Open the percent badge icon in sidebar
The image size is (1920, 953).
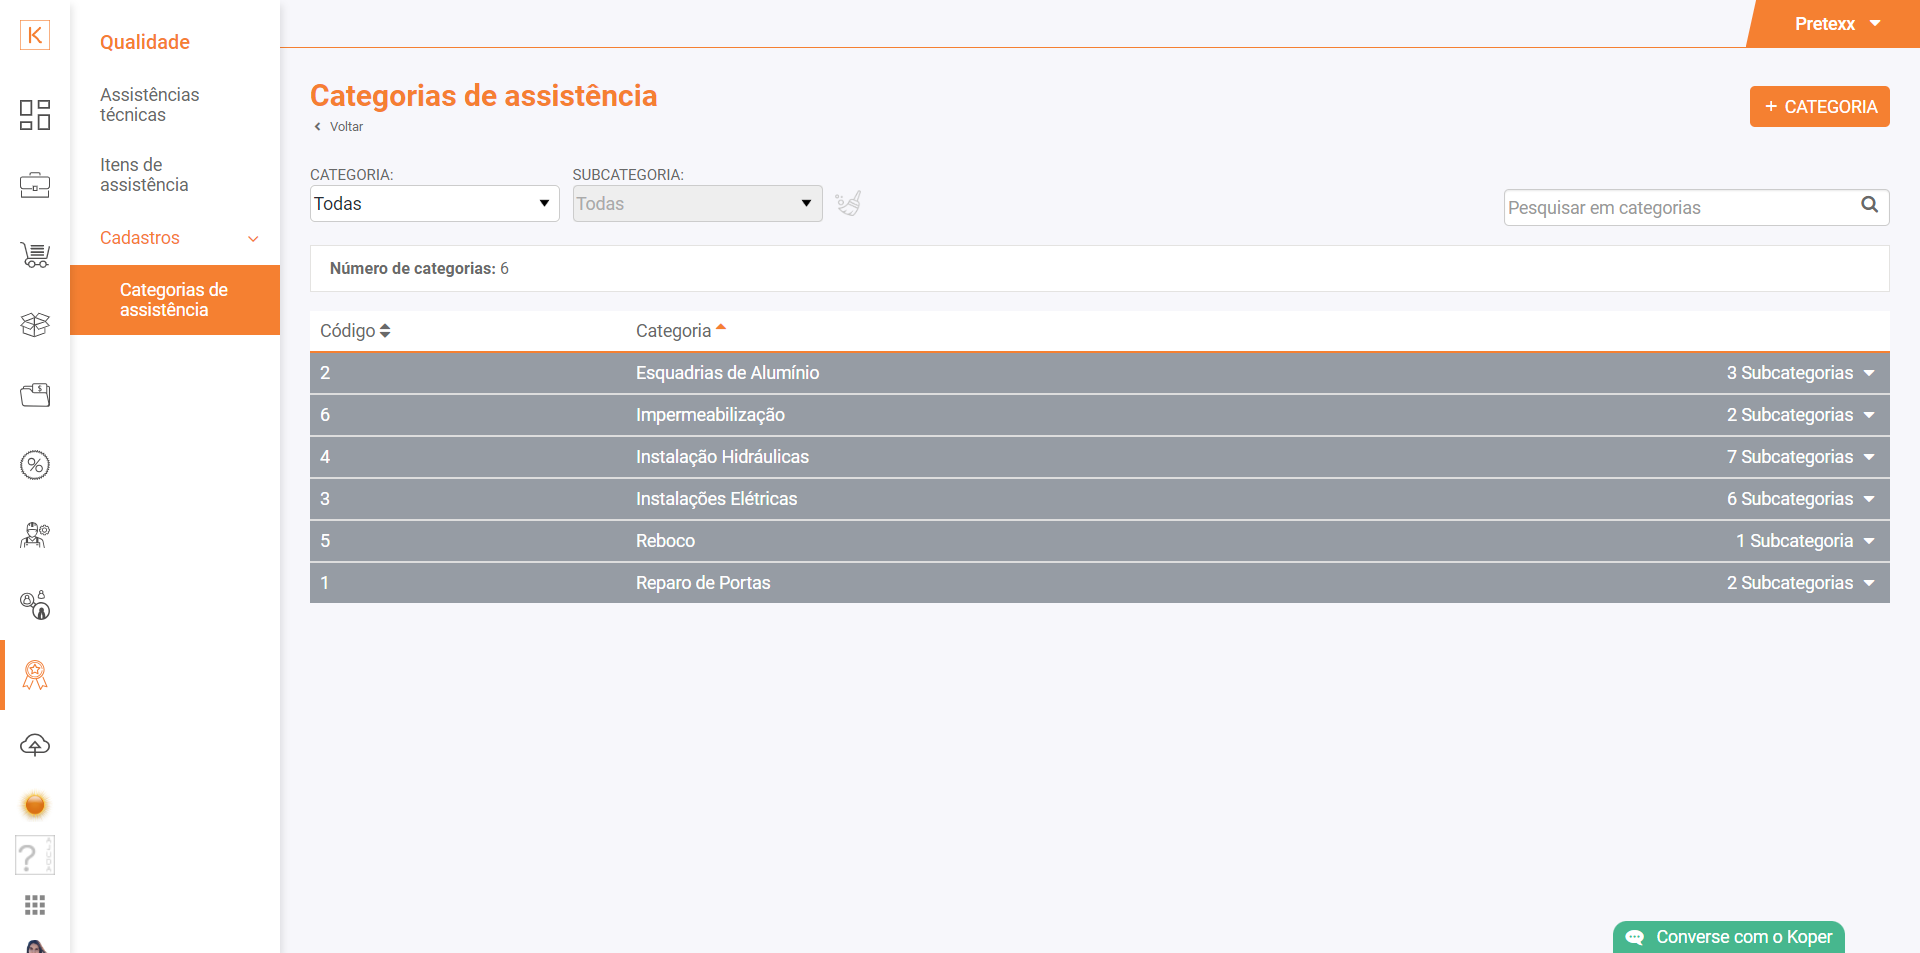click(35, 465)
